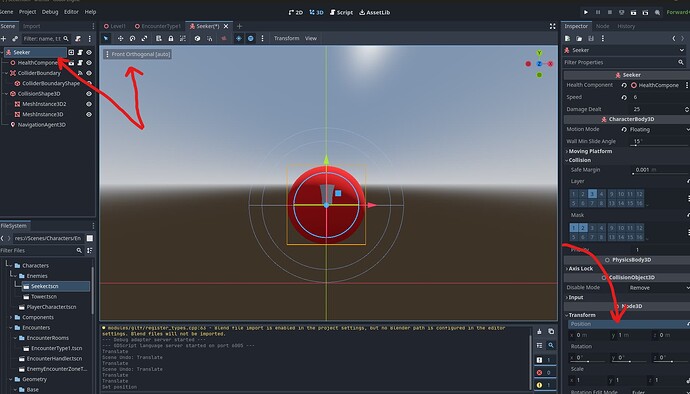
Task: Lock the selected node with padlock icon
Action: click(x=171, y=38)
